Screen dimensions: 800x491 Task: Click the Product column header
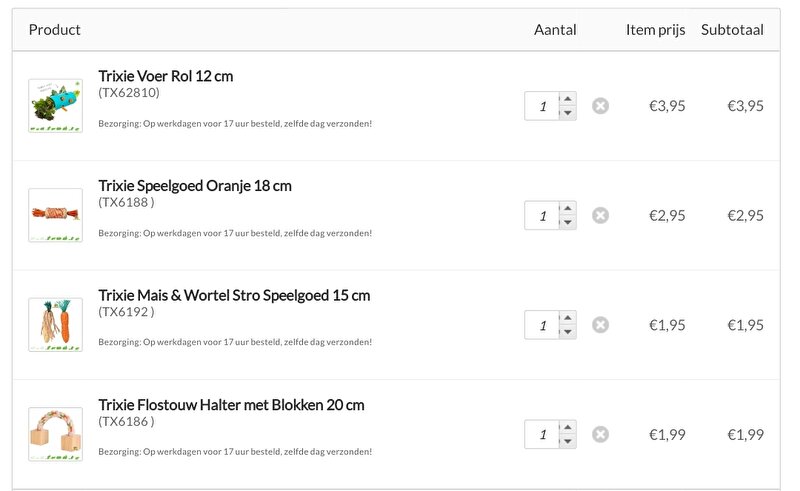coord(55,30)
